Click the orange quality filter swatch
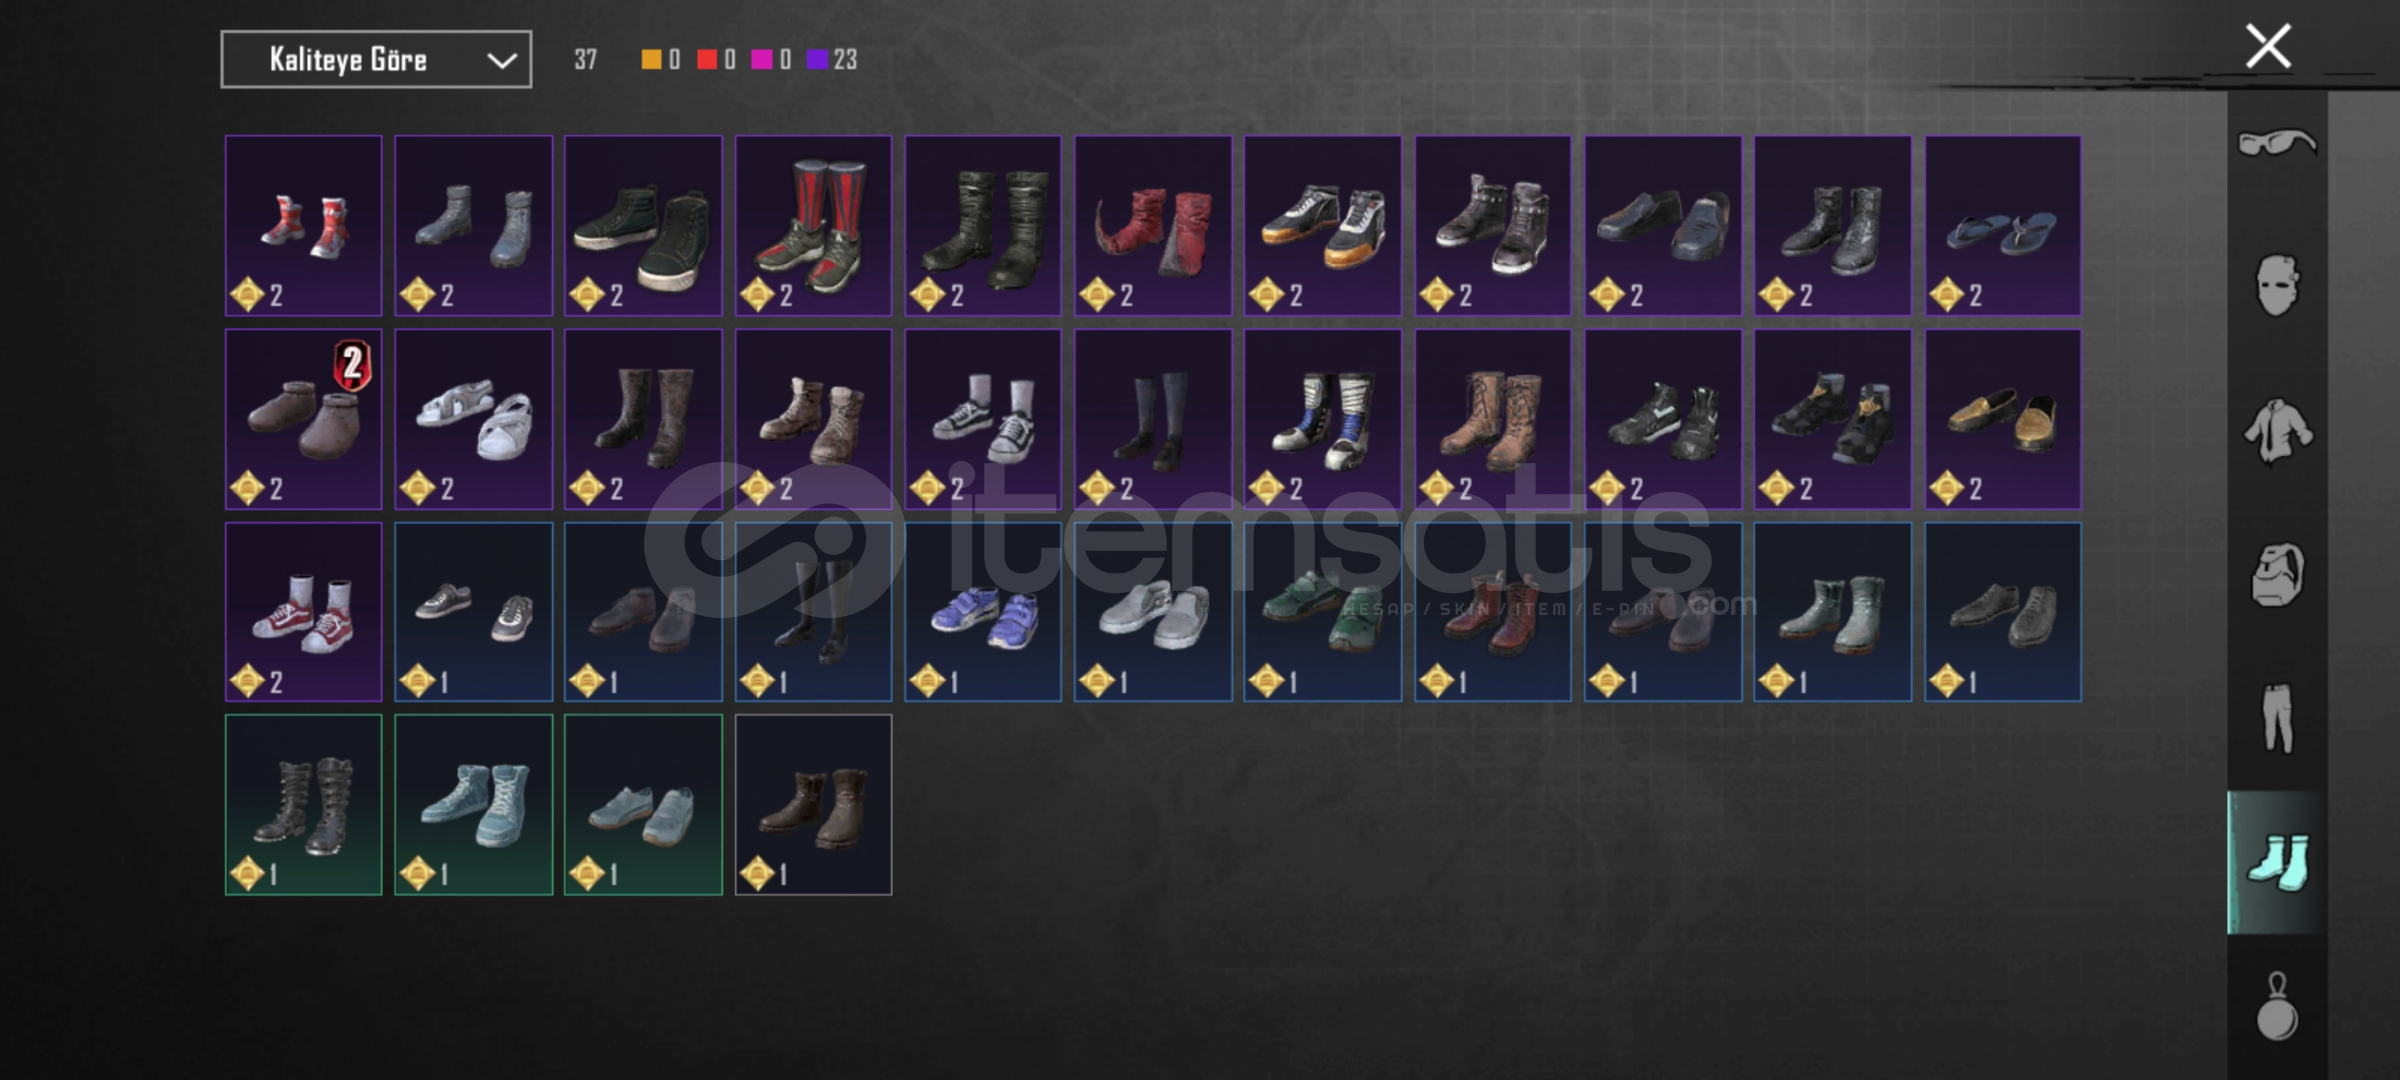 pos(651,60)
